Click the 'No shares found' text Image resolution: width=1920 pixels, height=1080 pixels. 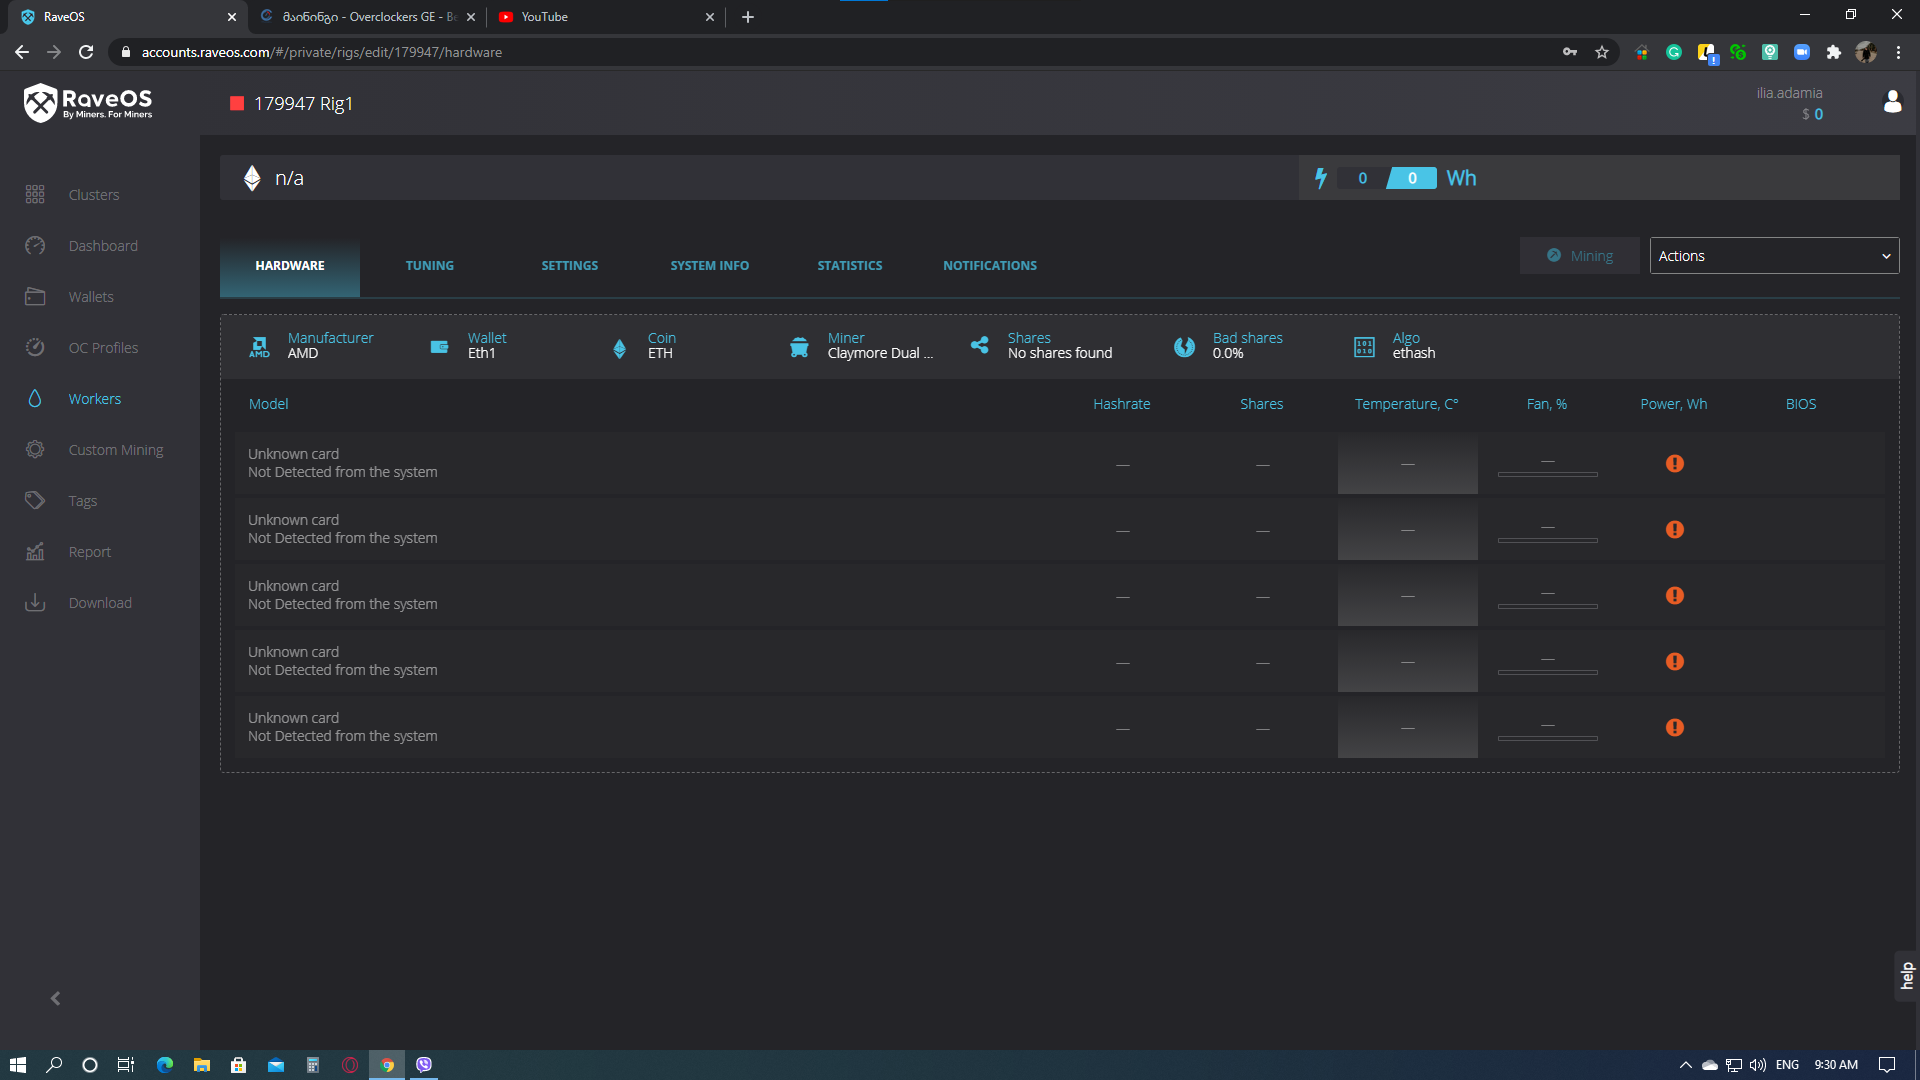tap(1060, 353)
